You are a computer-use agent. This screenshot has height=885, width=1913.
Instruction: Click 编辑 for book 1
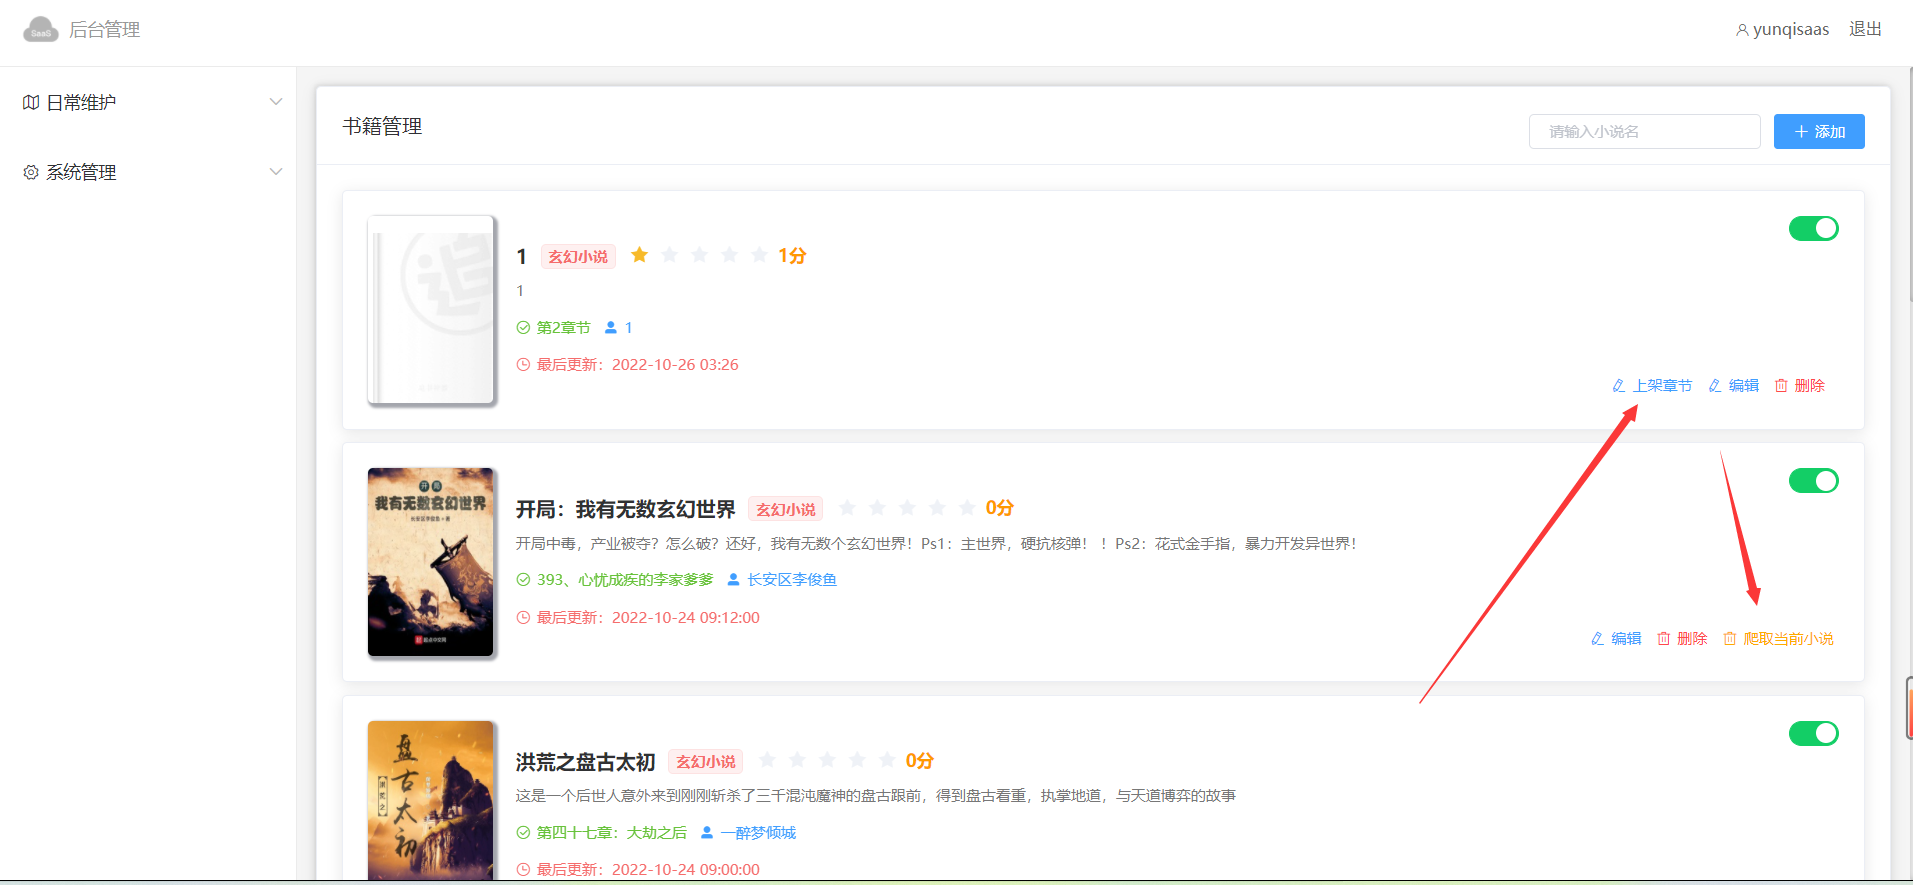[x=1733, y=385]
